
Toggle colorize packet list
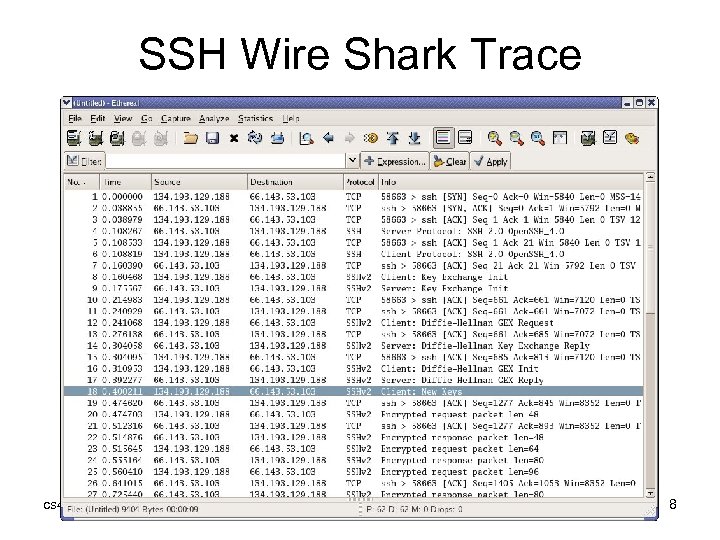pyautogui.click(x=443, y=138)
